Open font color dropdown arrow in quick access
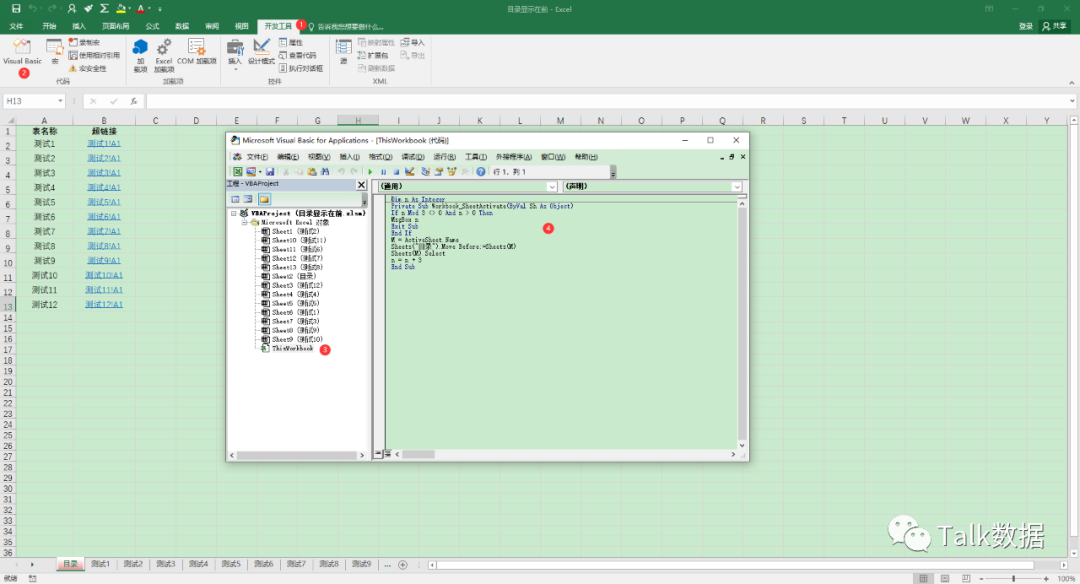This screenshot has height=584, width=1080. pyautogui.click(x=149, y=9)
